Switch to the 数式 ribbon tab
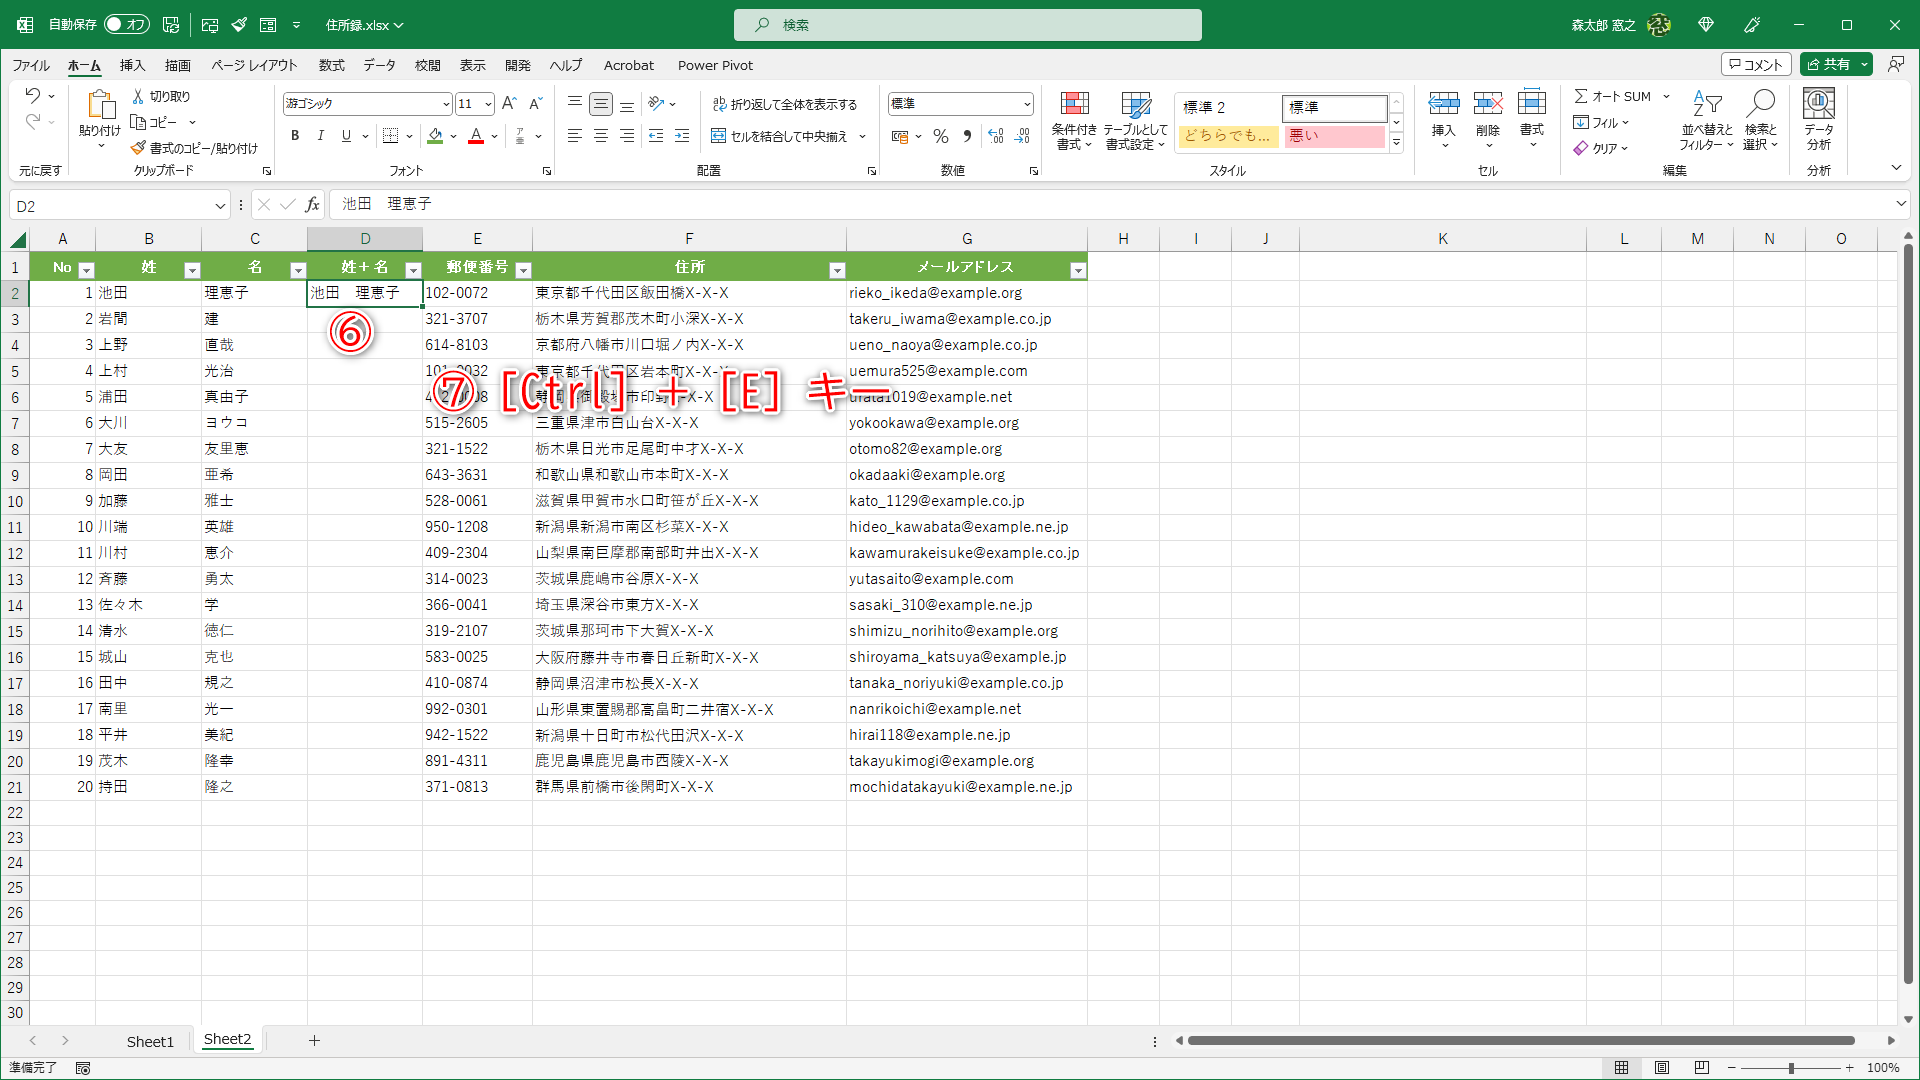Screen dimensions: 1920x1080 pos(331,65)
